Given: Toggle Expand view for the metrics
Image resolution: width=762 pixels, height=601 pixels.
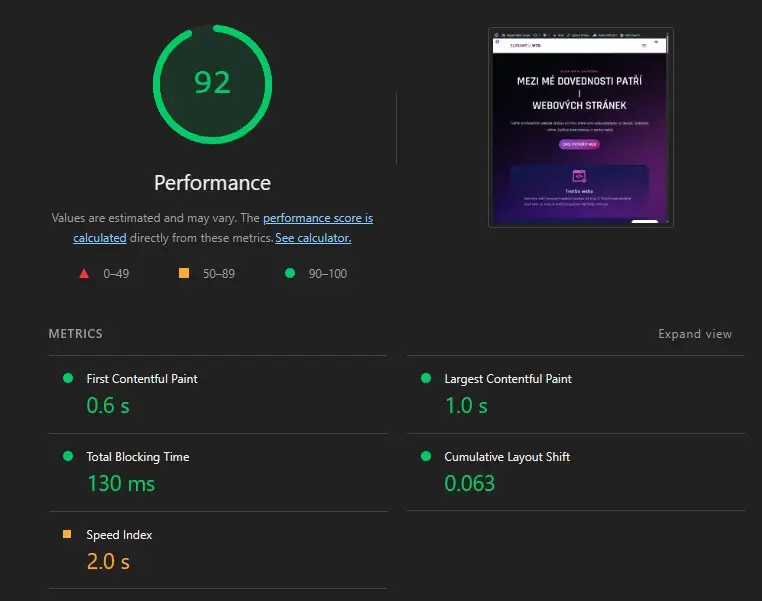Looking at the screenshot, I should (x=694, y=334).
